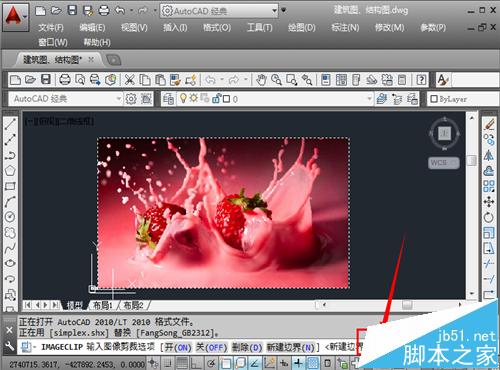Screen dimensions: 500x370
Task: Click the layer 0 color swatch
Action: coord(226,99)
